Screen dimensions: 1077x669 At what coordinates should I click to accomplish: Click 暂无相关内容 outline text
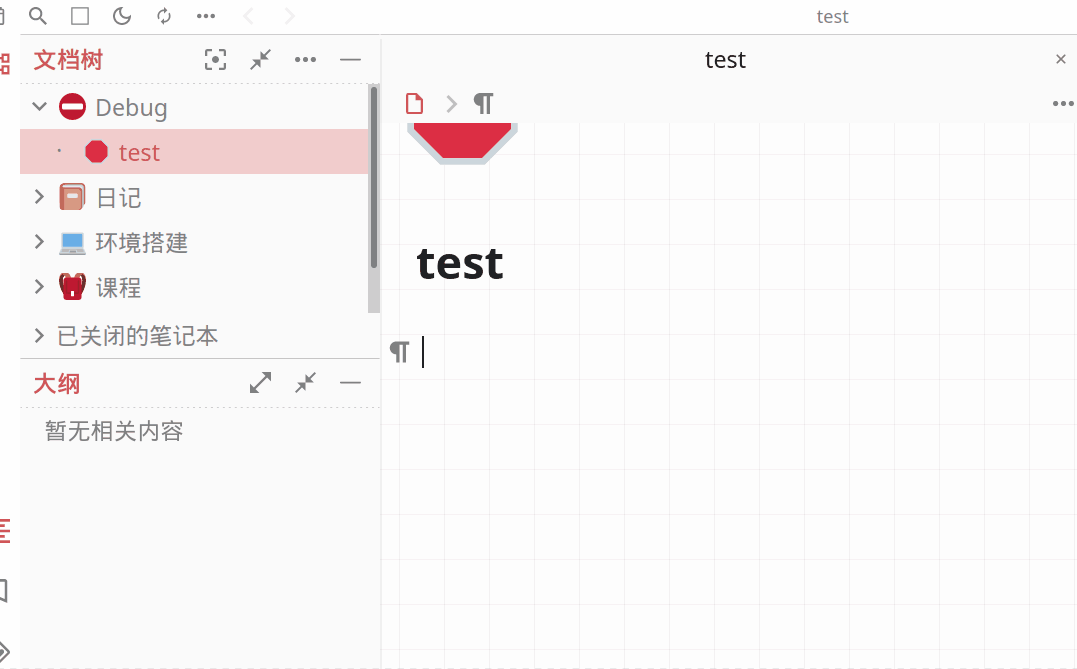[114, 431]
